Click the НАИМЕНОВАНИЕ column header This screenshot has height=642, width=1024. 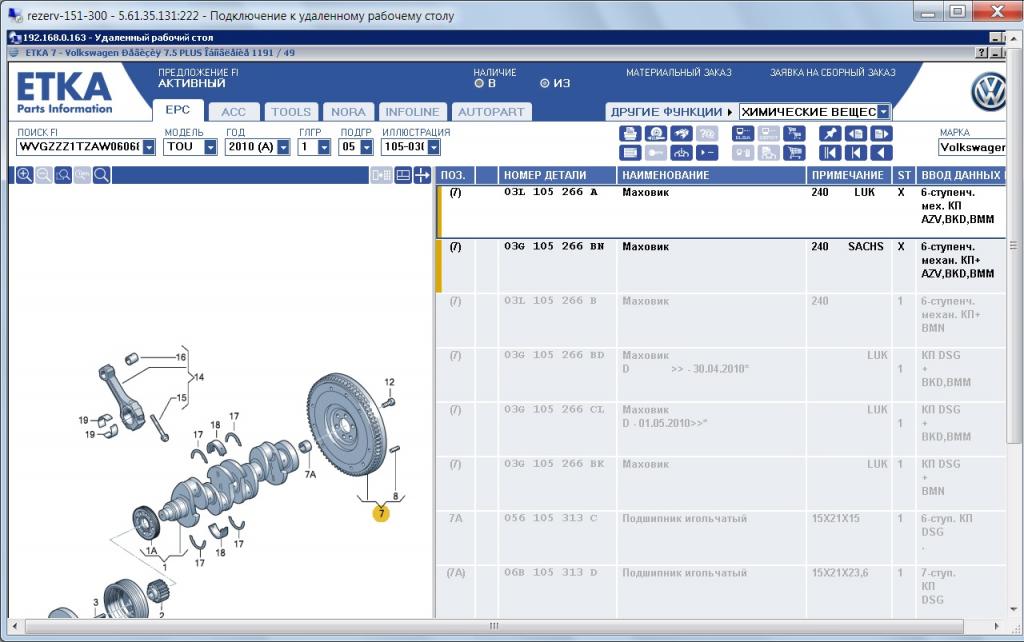coord(711,175)
